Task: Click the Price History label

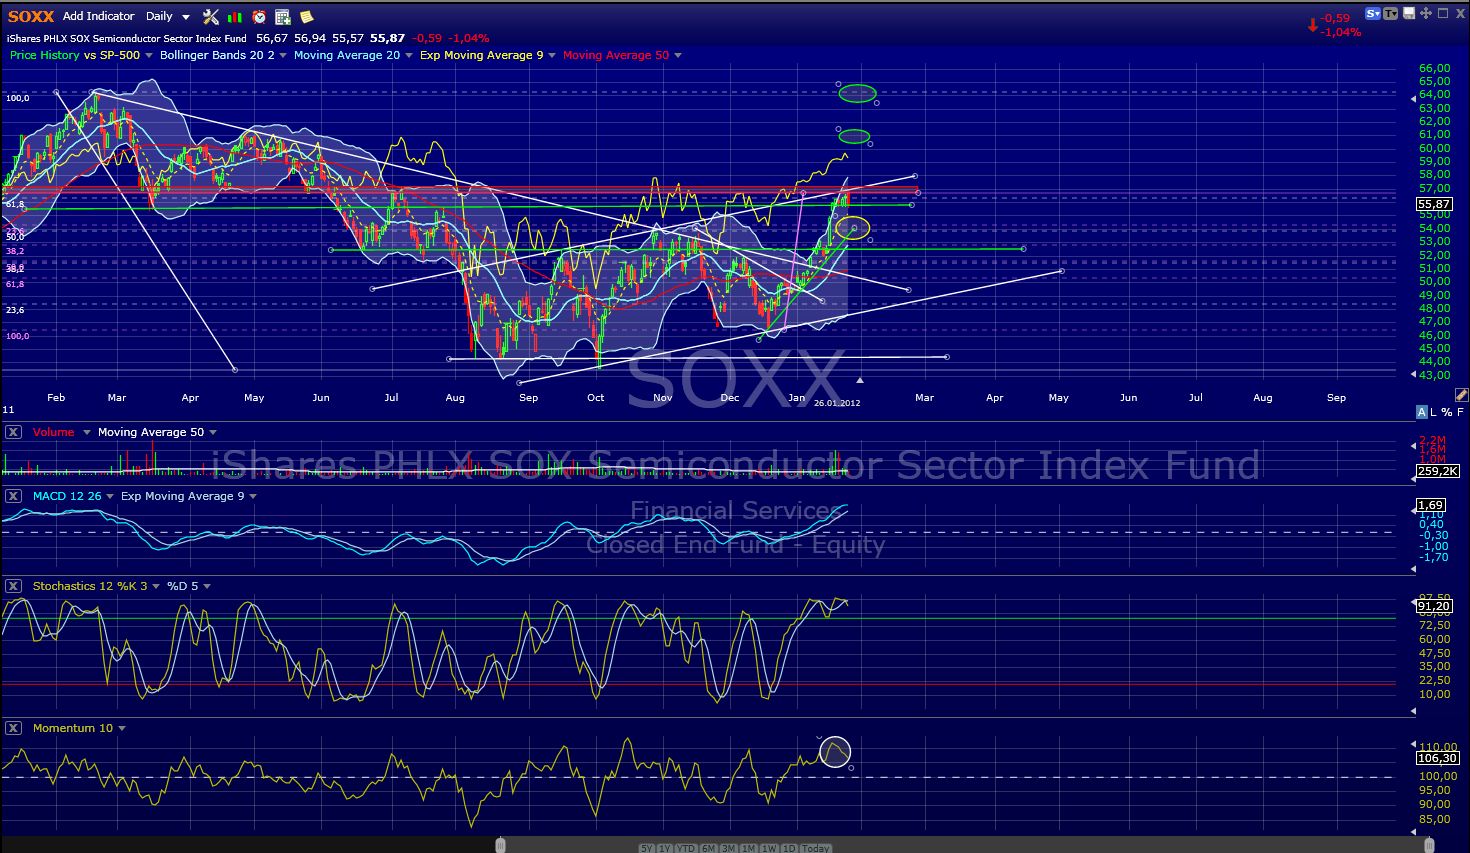Action: (44, 55)
